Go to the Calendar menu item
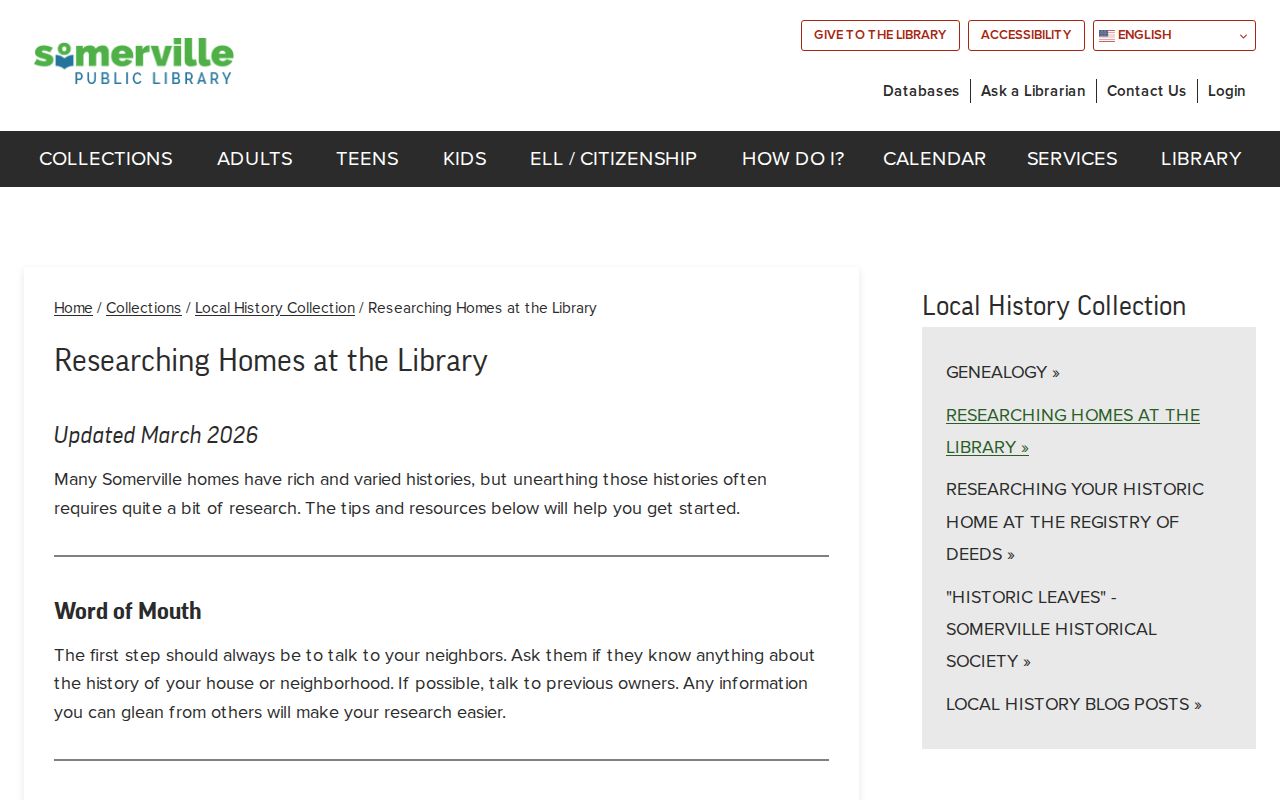Screen dimensions: 1280x800 pos(934,159)
